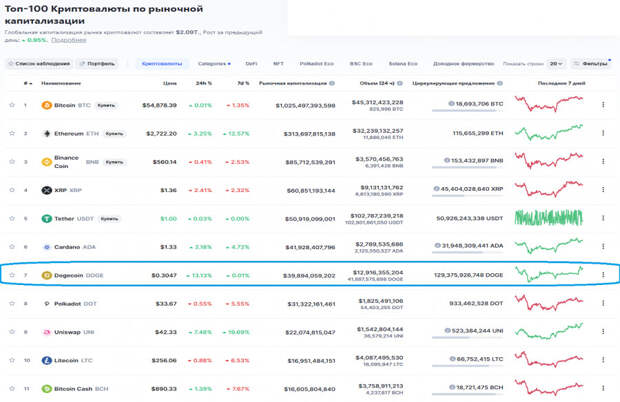
Task: Click the Litecoin coin logo
Action: 47,360
